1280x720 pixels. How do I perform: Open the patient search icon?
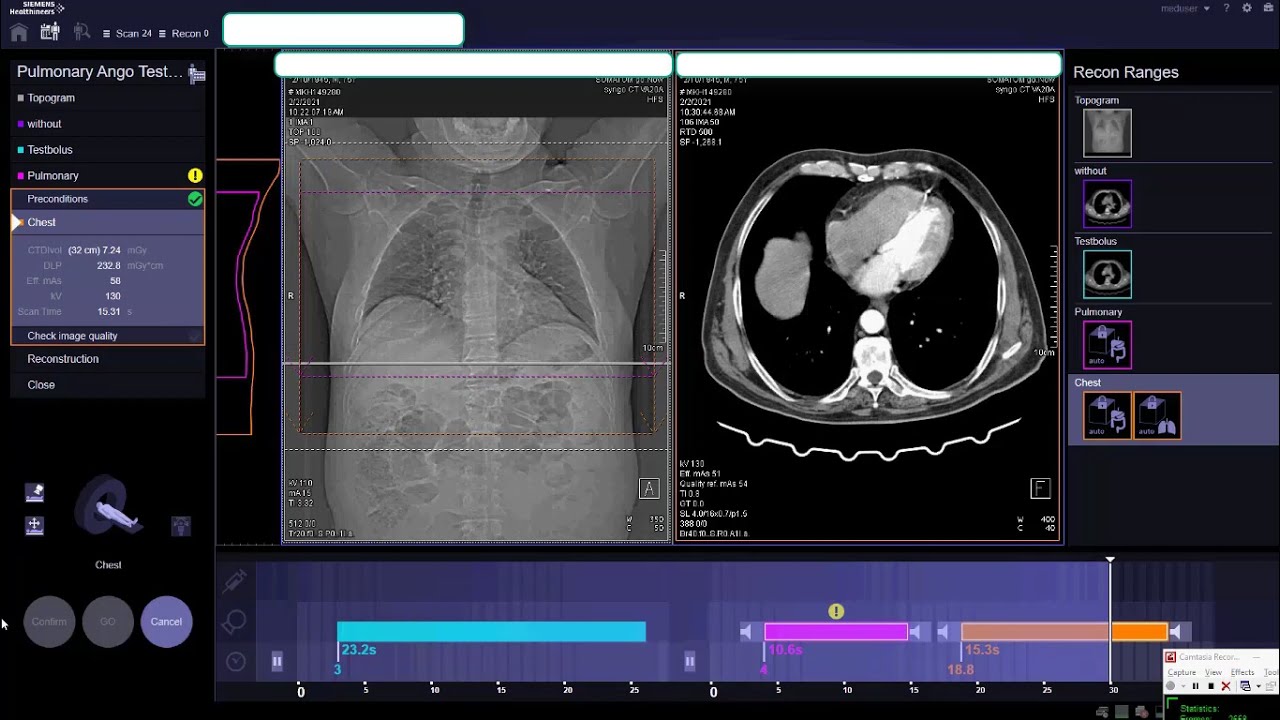[x=82, y=32]
